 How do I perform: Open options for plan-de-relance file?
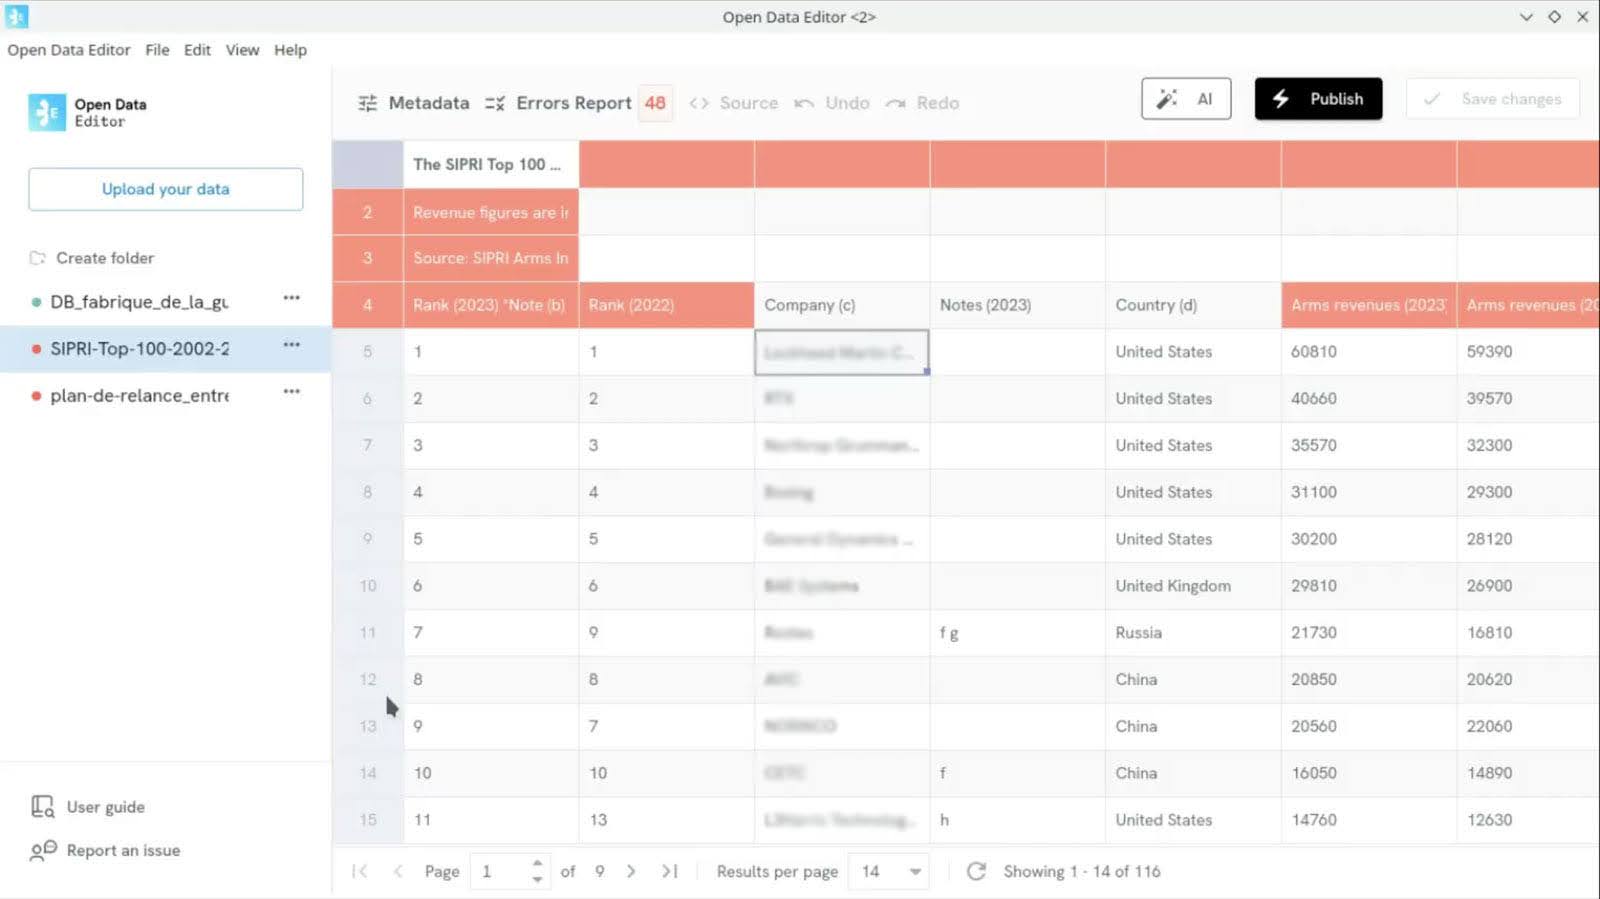(291, 392)
